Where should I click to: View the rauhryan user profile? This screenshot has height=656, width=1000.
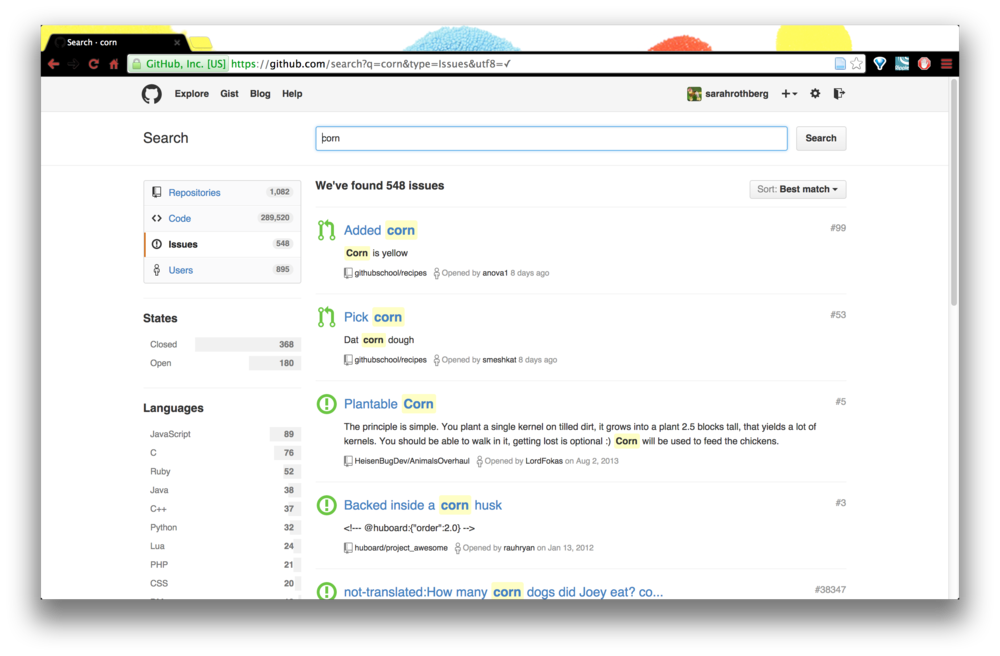tap(519, 548)
